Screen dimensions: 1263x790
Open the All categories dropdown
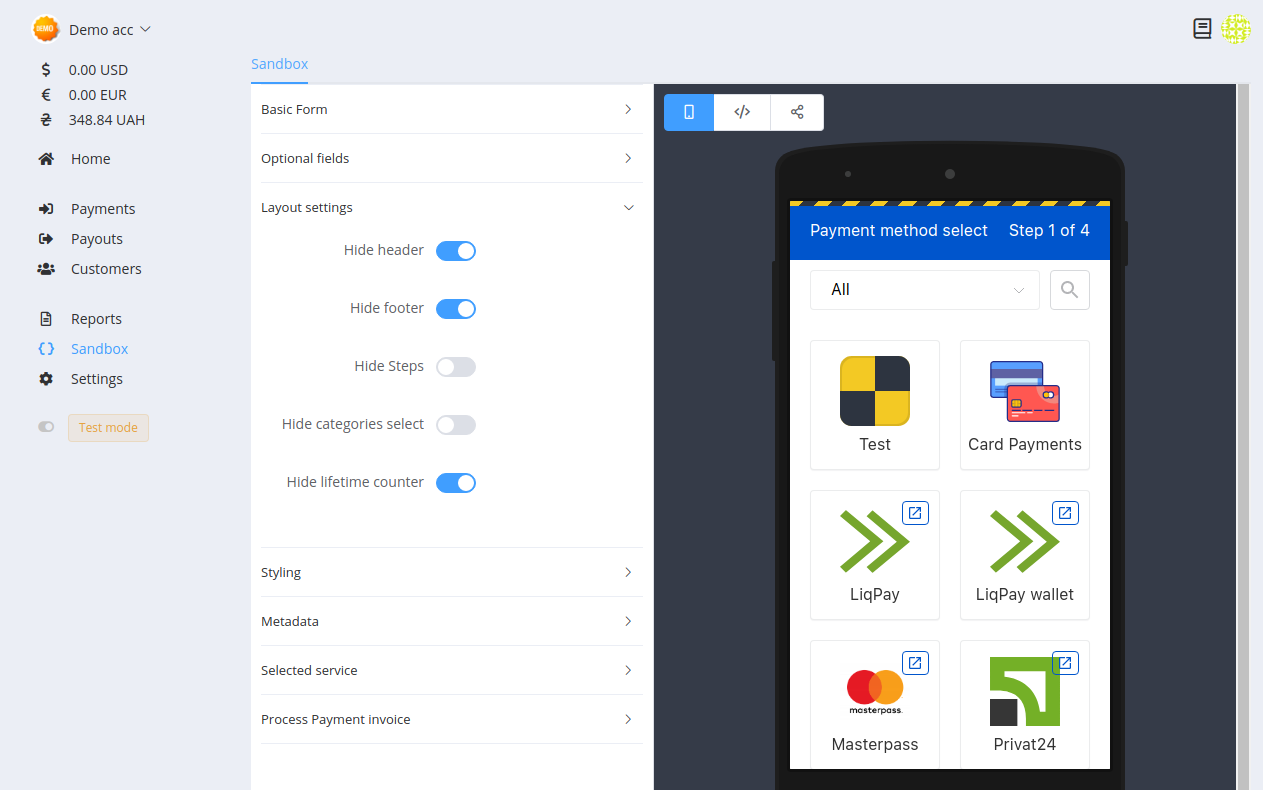click(x=925, y=290)
